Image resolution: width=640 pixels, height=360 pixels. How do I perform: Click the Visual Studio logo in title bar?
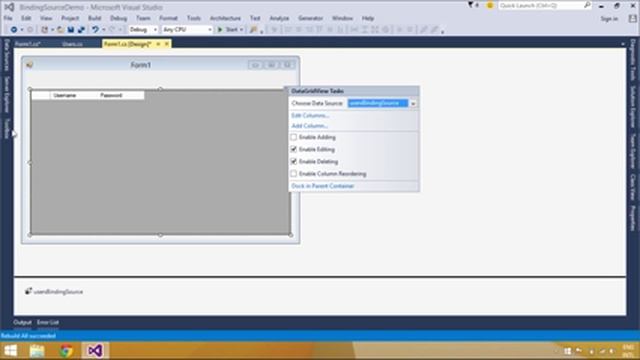[x=9, y=7]
